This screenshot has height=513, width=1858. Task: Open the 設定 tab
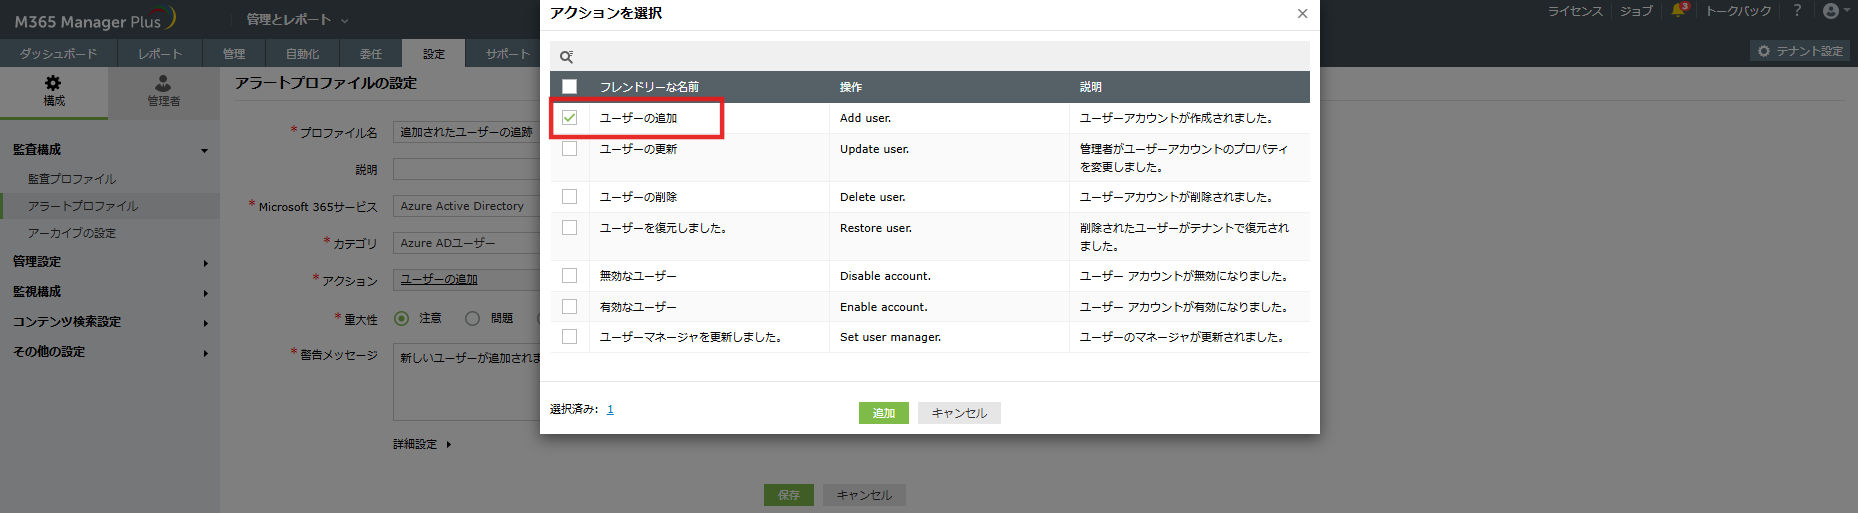pyautogui.click(x=434, y=54)
